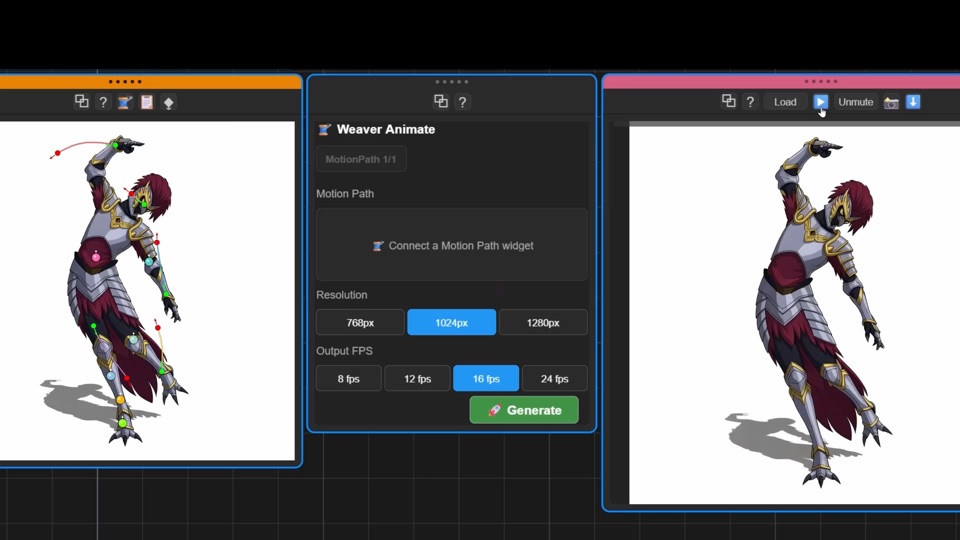Click the Connect a Motion Path widget area

452,245
